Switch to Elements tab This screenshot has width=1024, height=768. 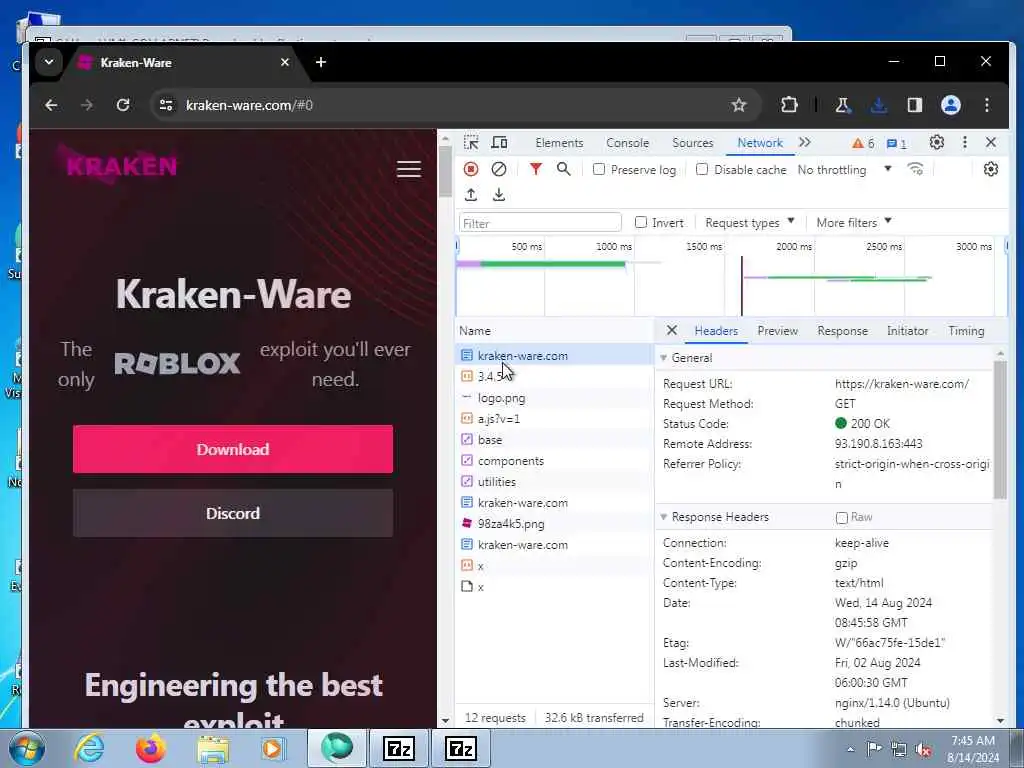(559, 143)
